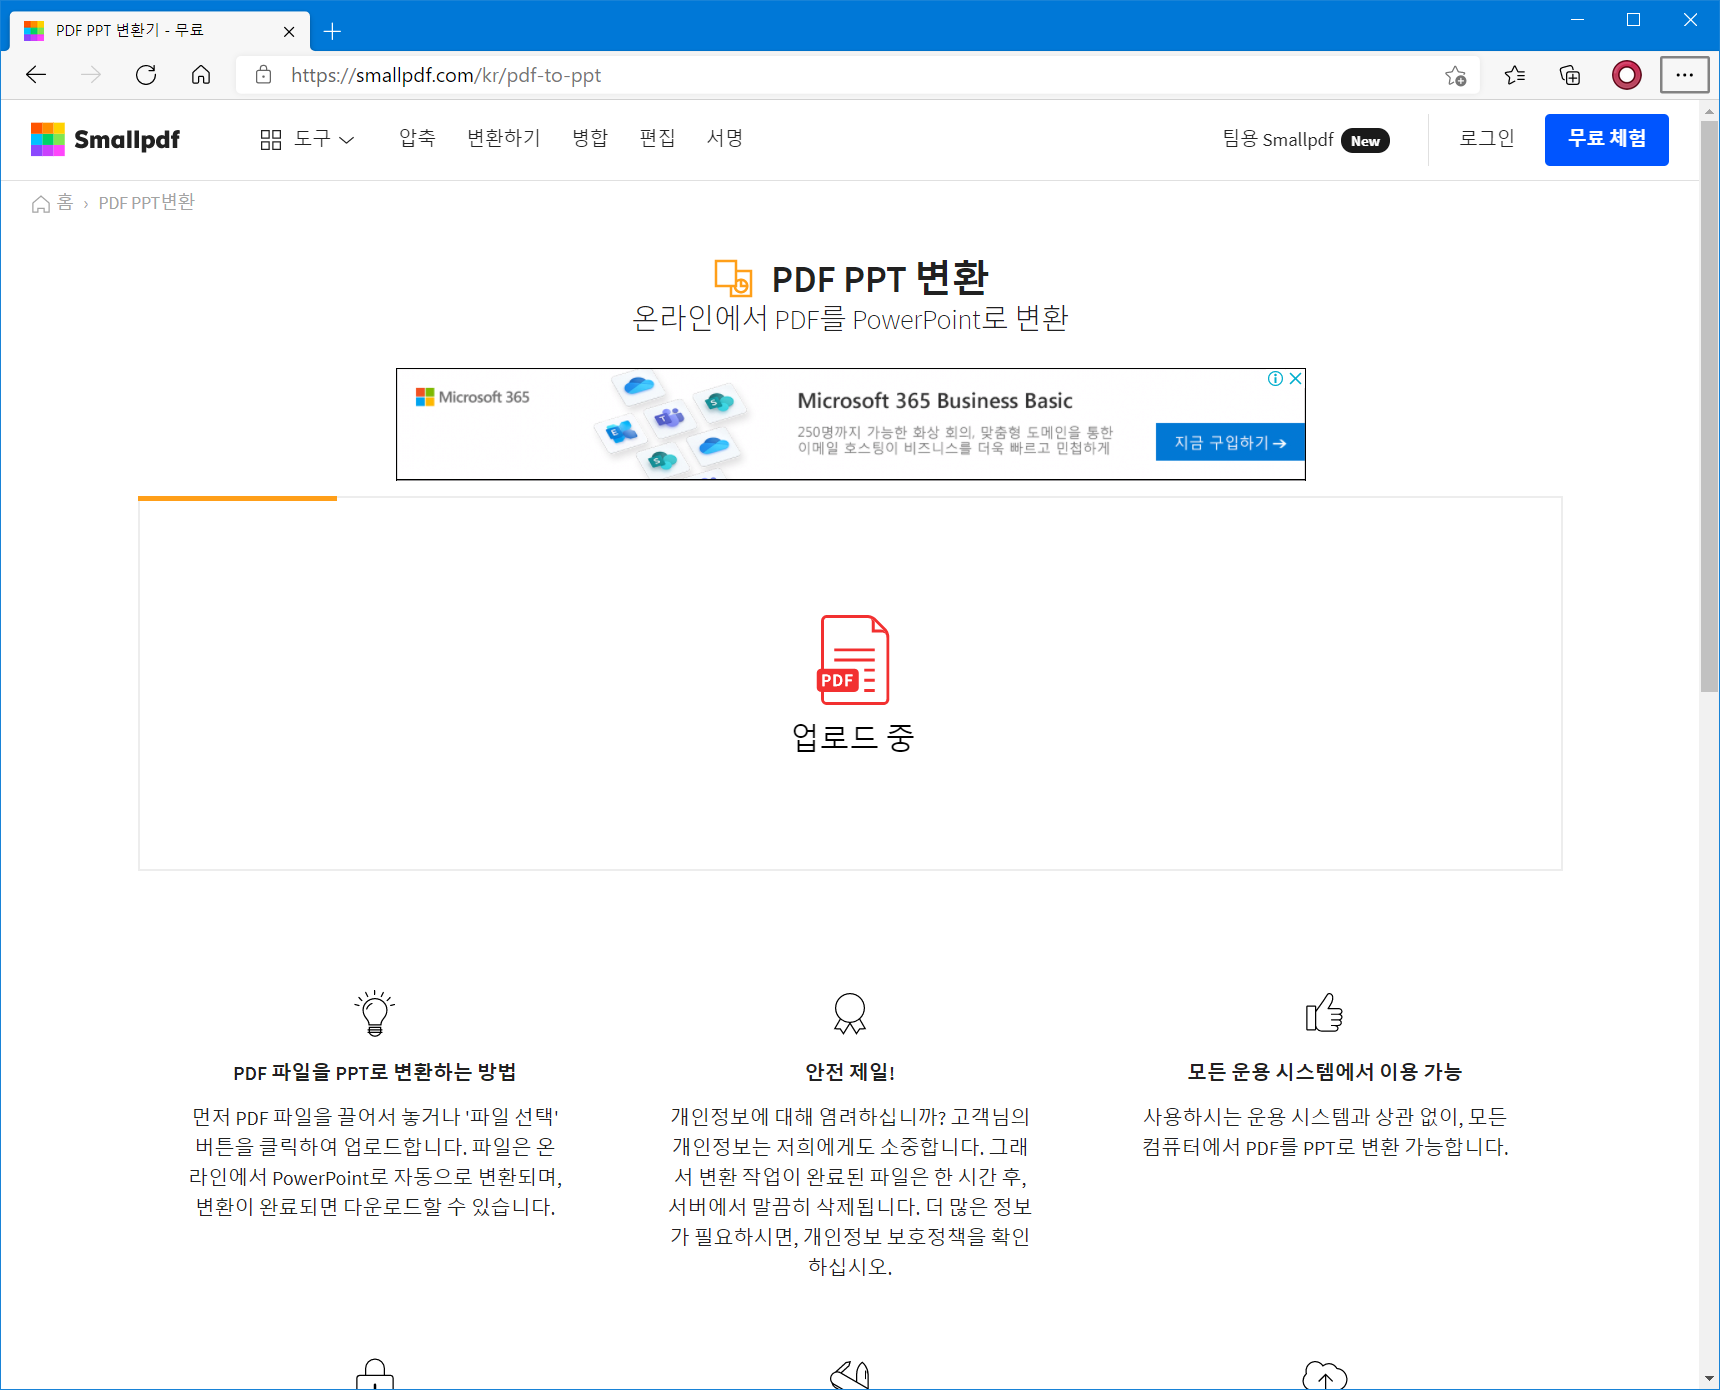Click the thumbs-up icon
The image size is (1720, 1390).
(x=1324, y=1013)
